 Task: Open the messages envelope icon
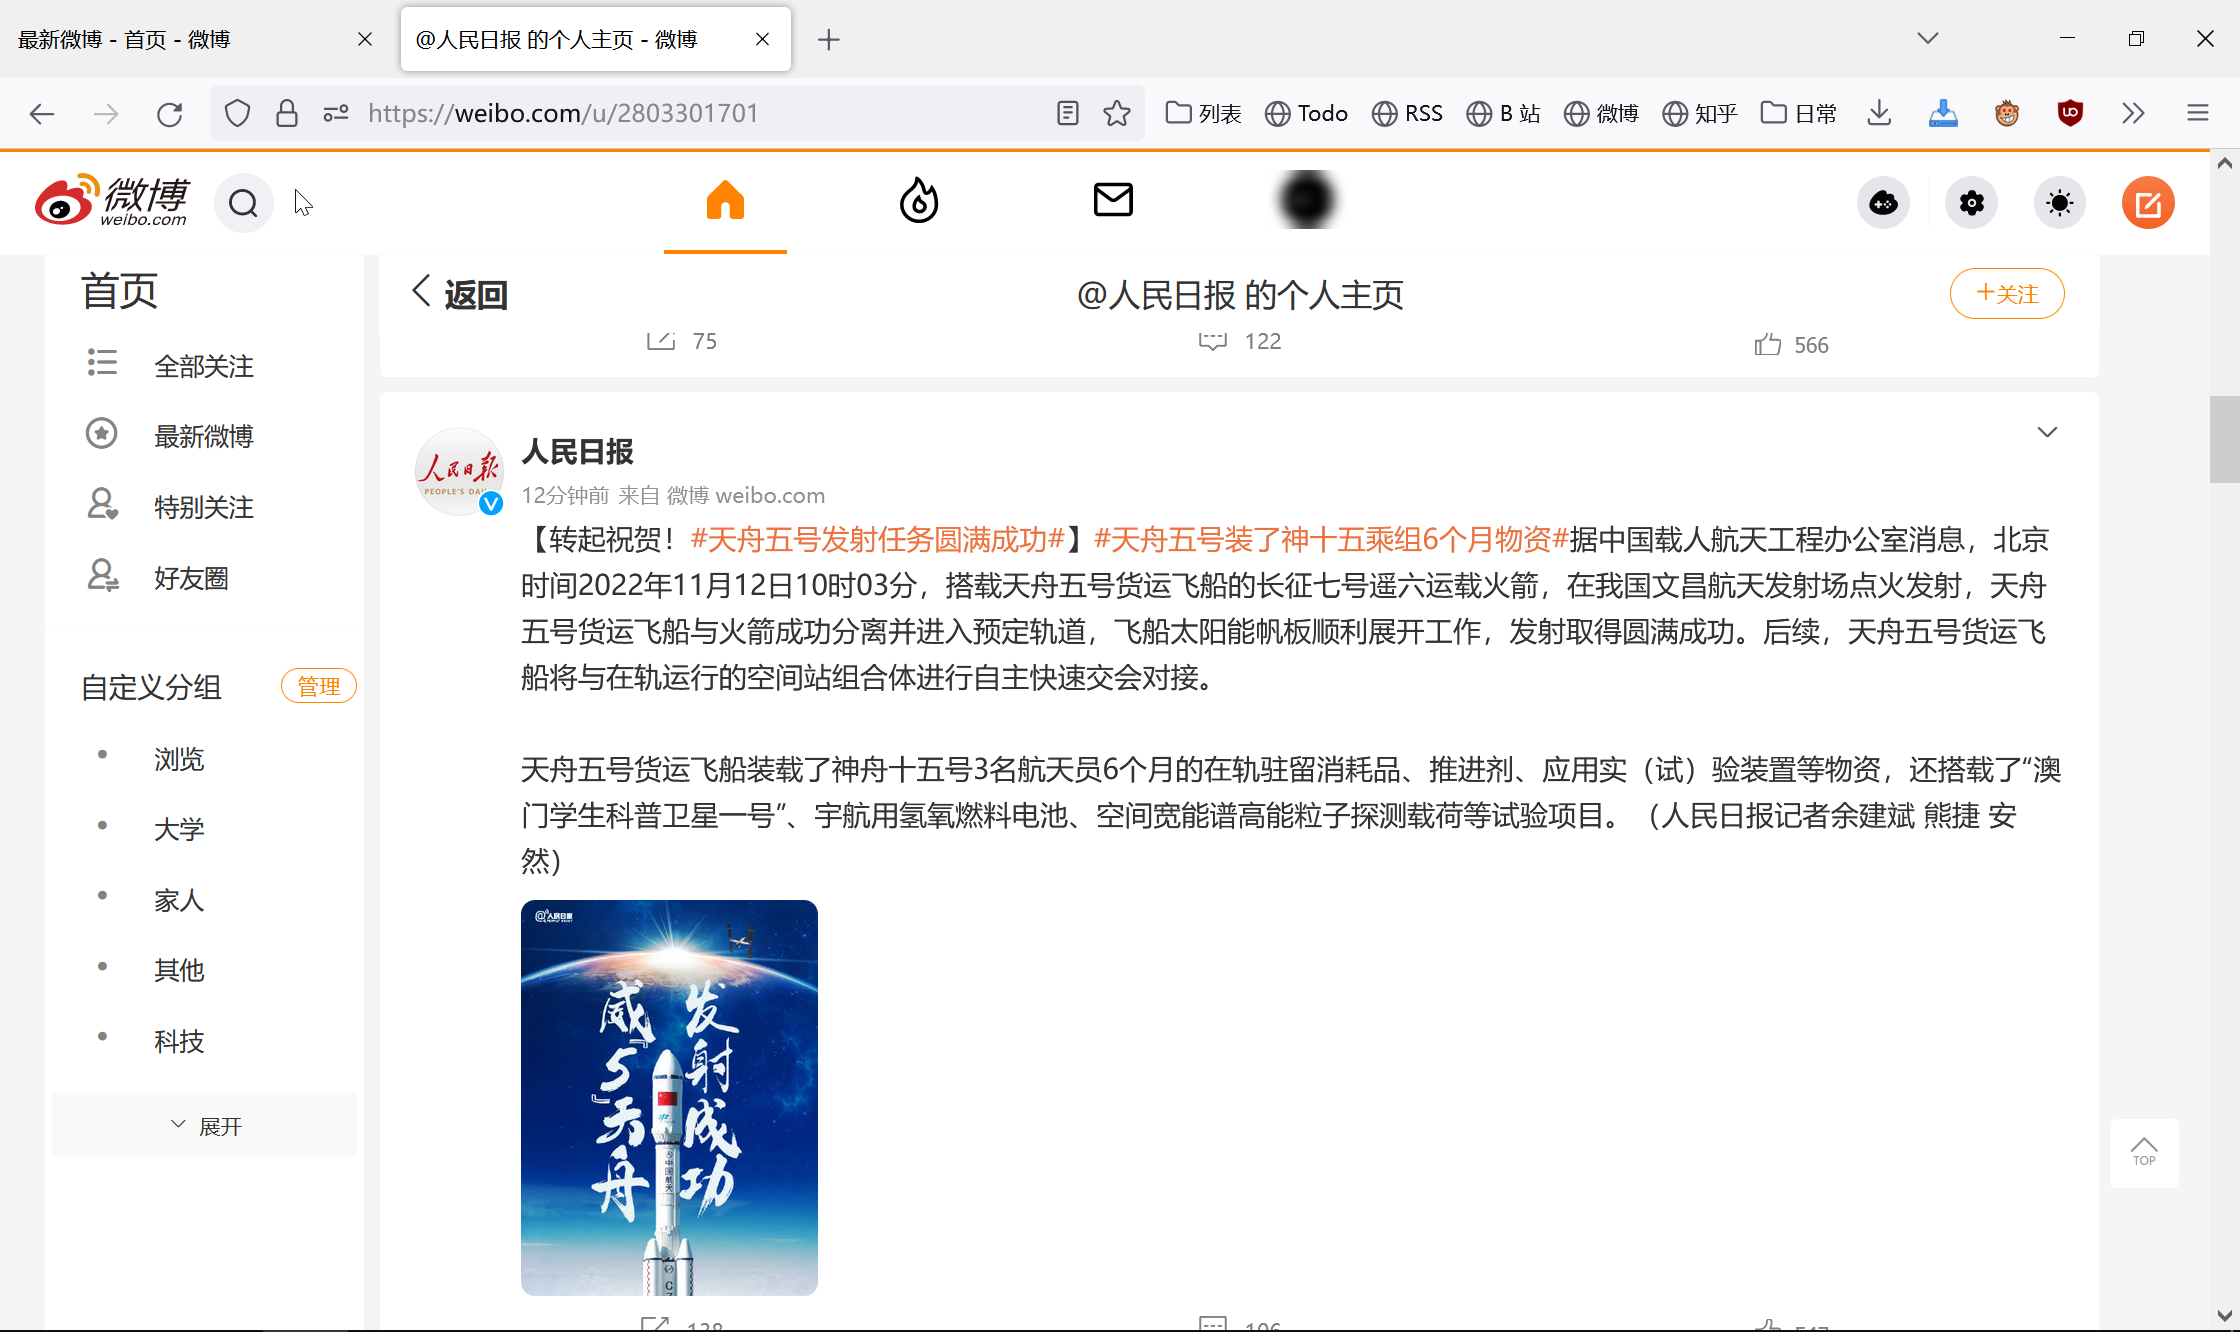click(1113, 200)
